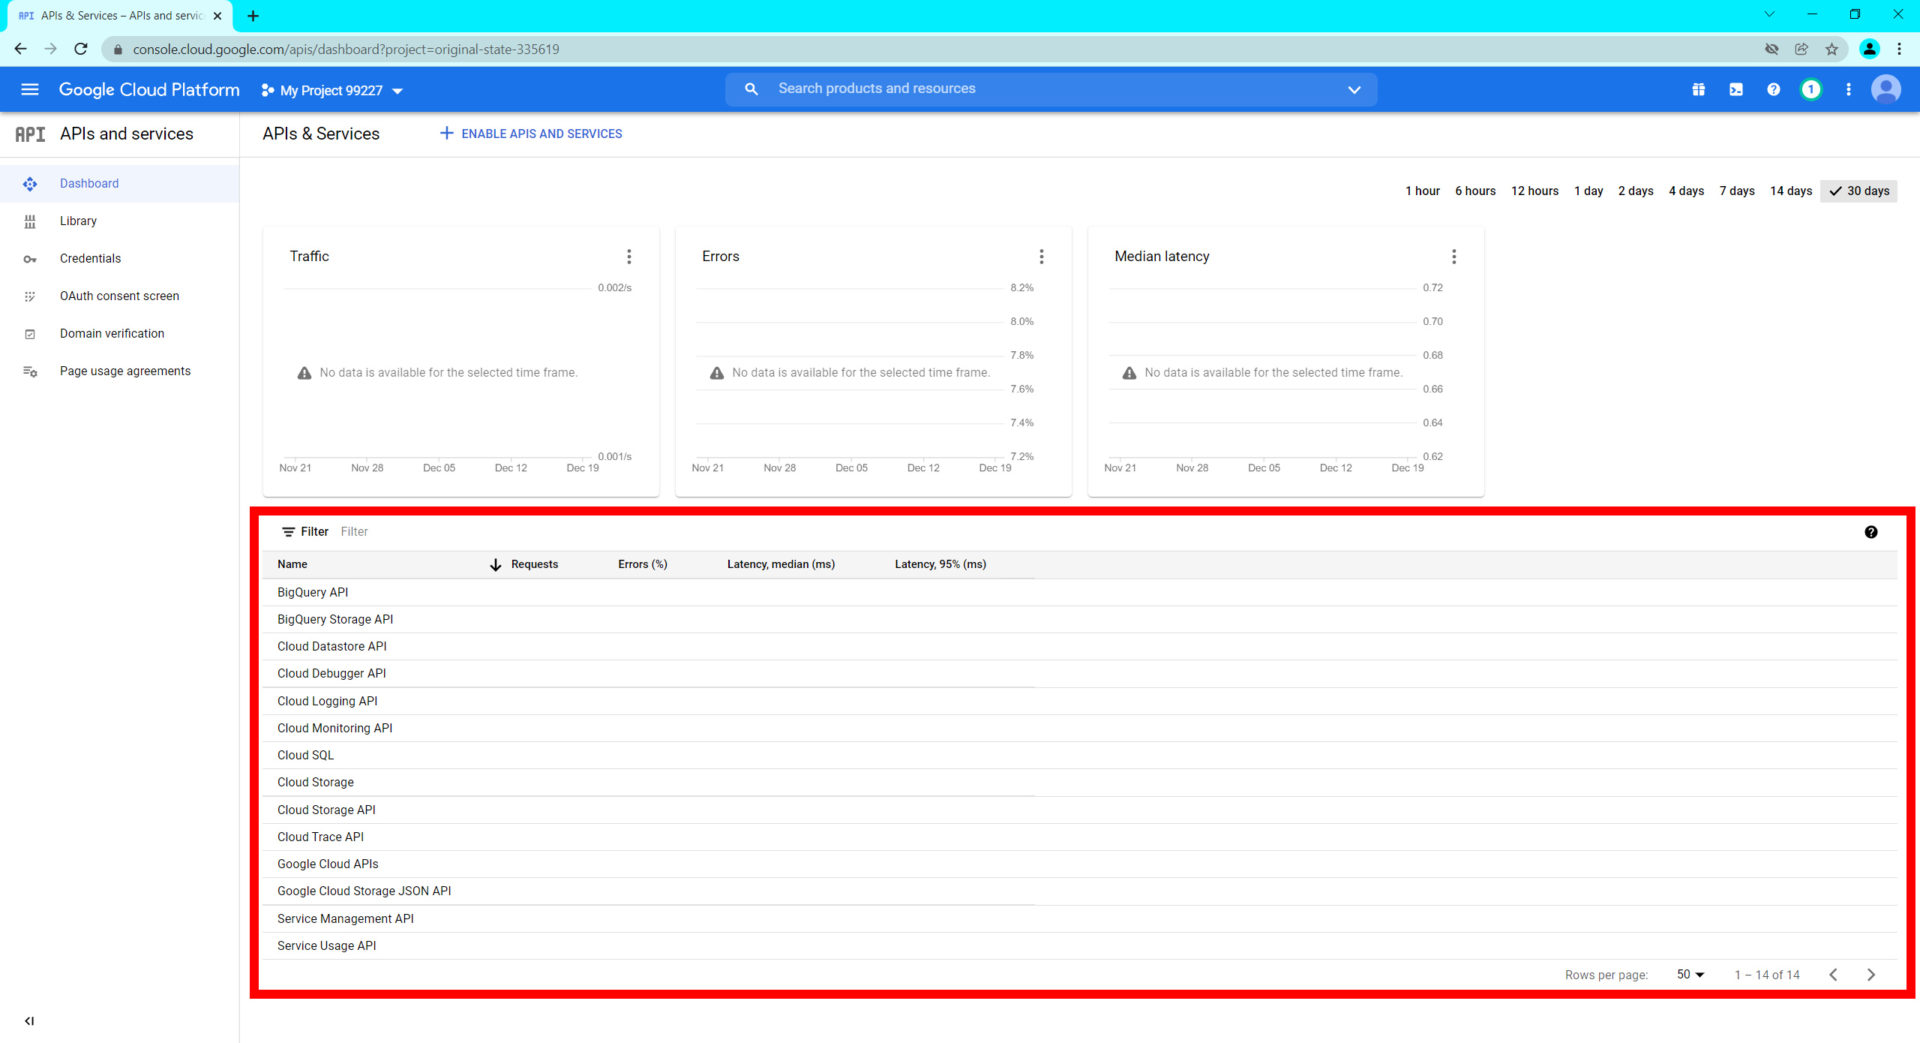
Task: Open Cloud Datastore API entry
Action: 332,647
